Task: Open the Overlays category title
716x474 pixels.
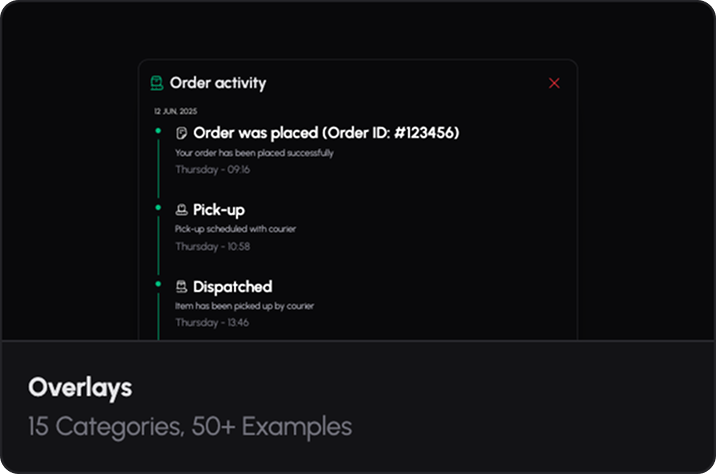Action: click(80, 387)
